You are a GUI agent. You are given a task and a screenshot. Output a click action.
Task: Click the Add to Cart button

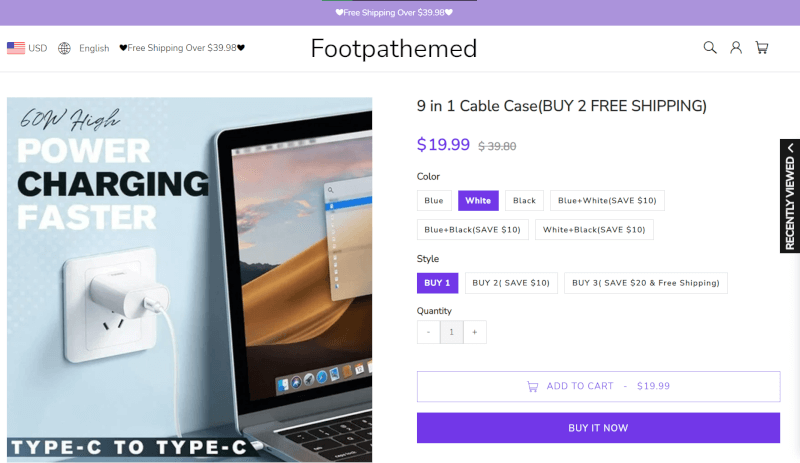coord(598,386)
